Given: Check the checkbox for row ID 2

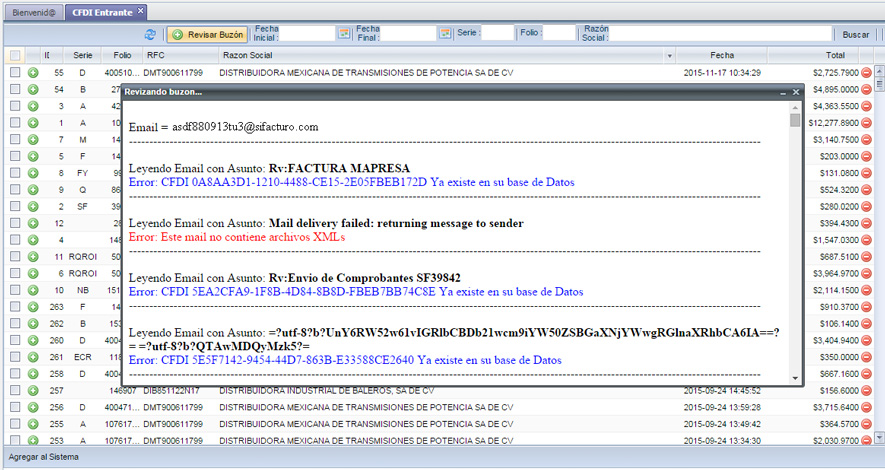Looking at the screenshot, I should [15, 207].
